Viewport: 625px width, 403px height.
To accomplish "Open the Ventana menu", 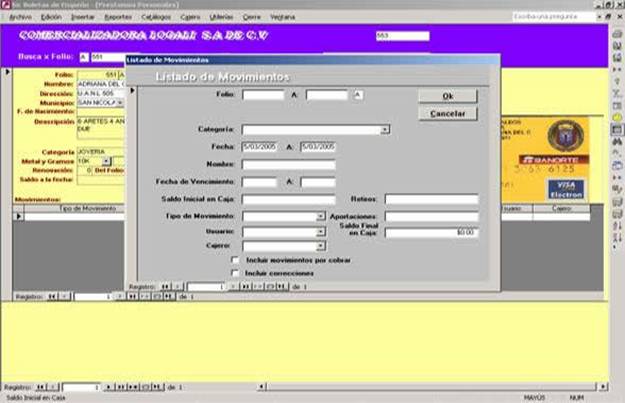I will pyautogui.click(x=283, y=17).
